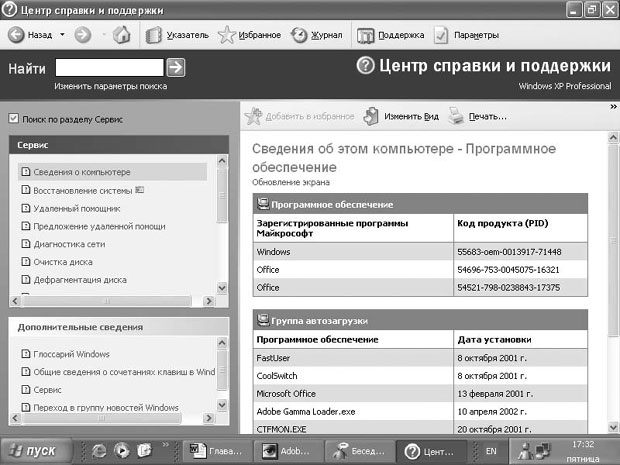Viewport: 620px width, 465px height.
Task: Click Сервис list scroll left arrow
Action: pyautogui.click(x=15, y=301)
